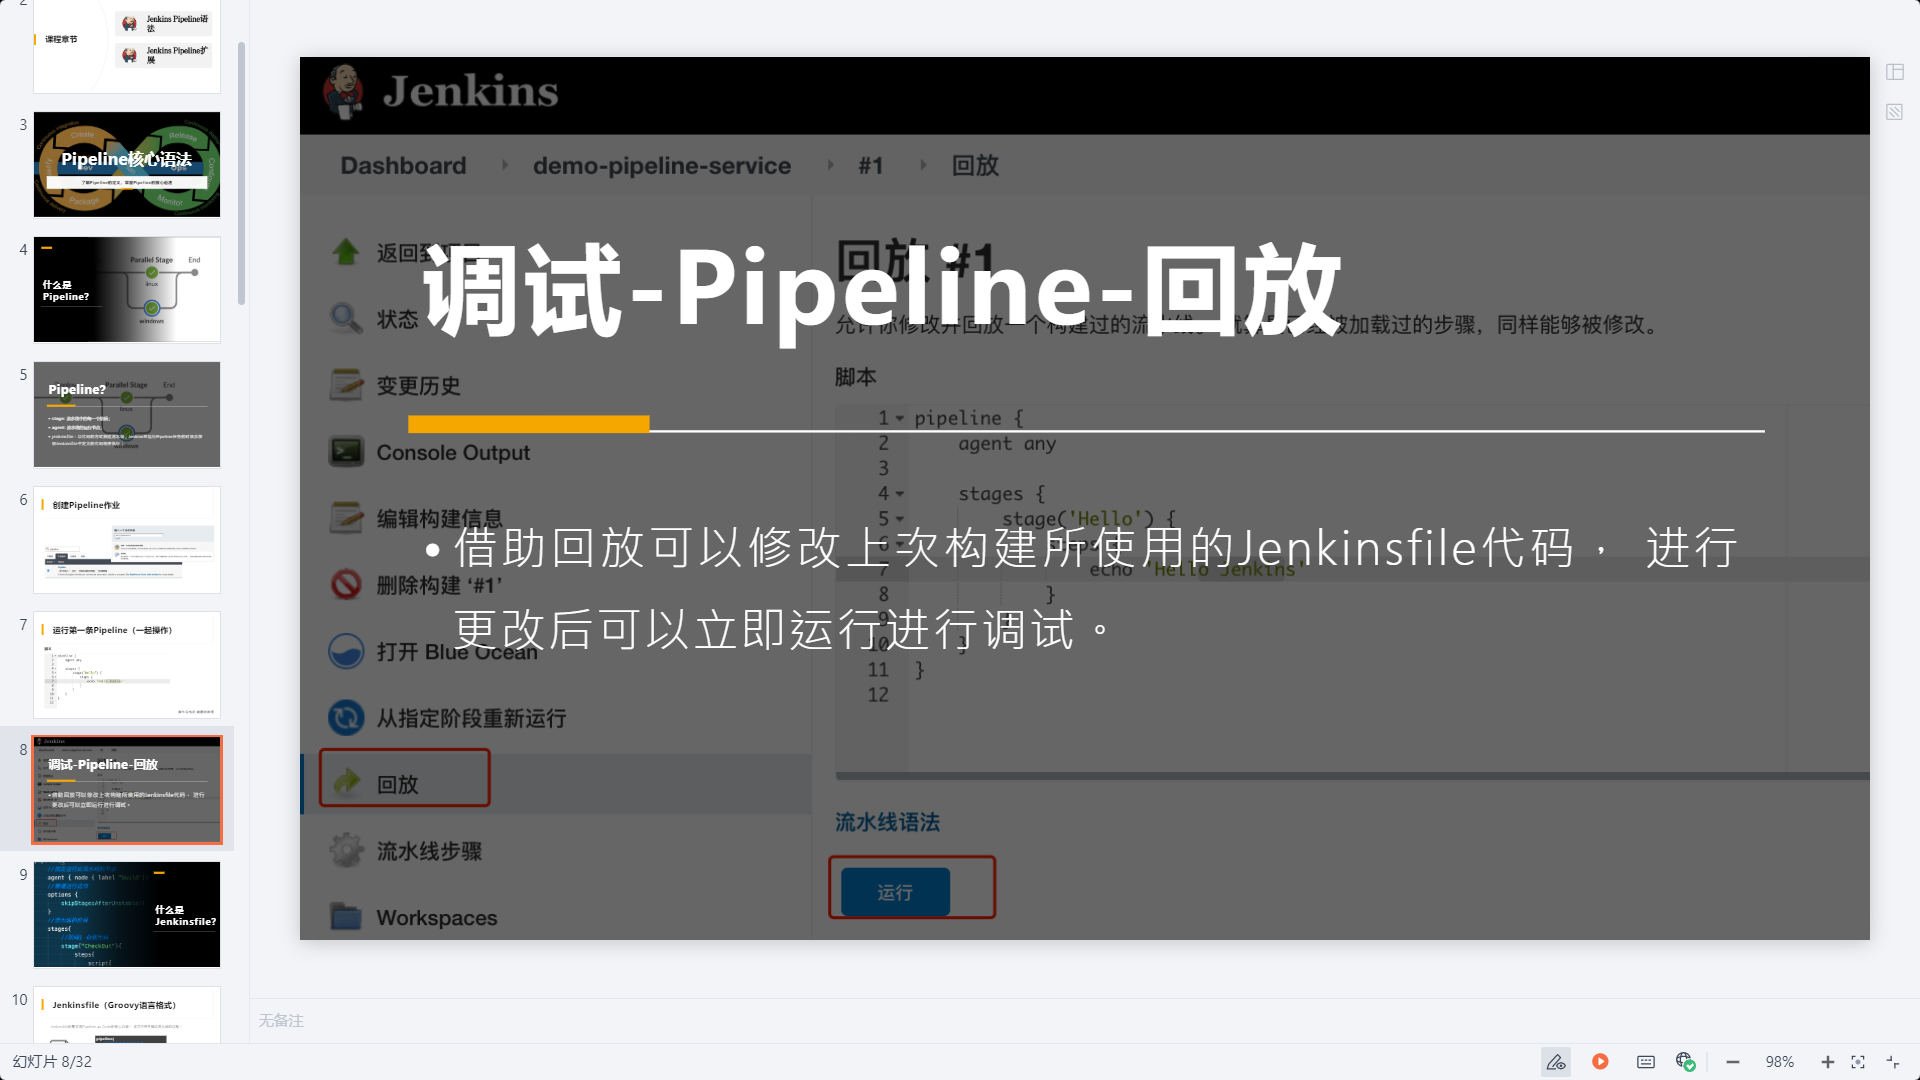
Task: Select slide 10 thumbnail 'Jenkinsfile (Groovy语言格式)'
Action: pos(127,1015)
